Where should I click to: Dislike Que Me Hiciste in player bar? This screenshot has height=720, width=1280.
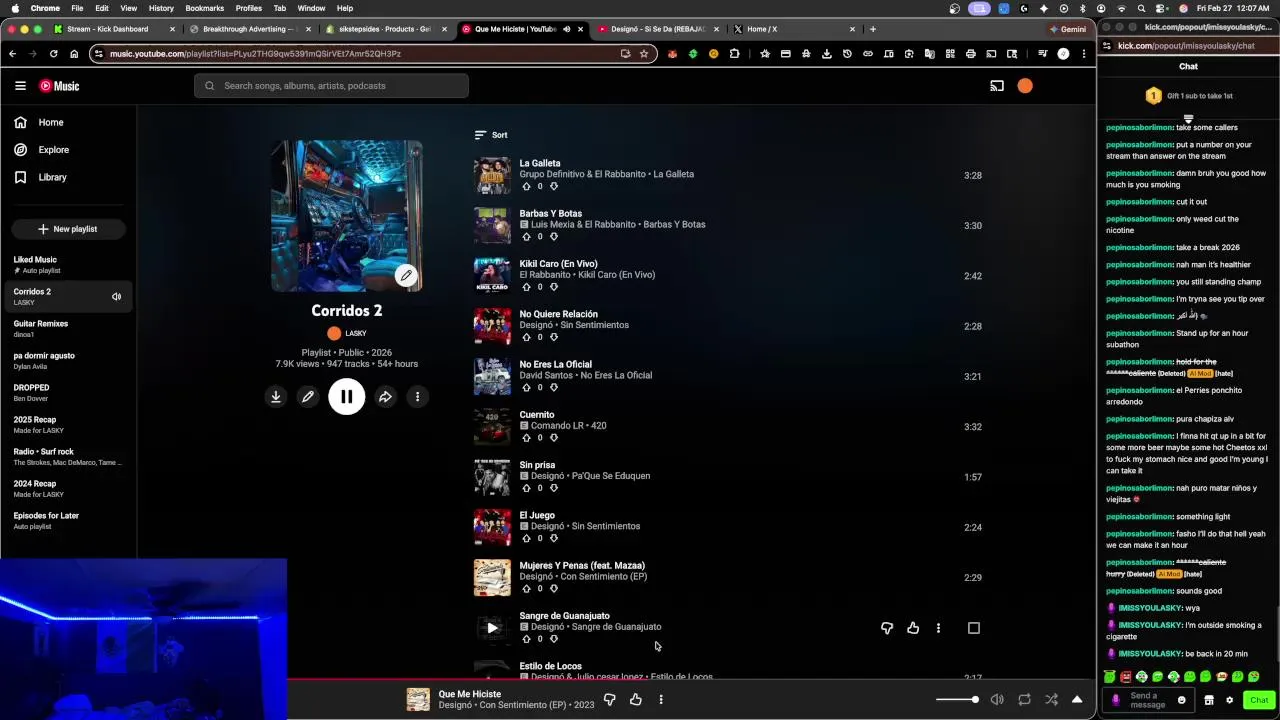point(609,700)
